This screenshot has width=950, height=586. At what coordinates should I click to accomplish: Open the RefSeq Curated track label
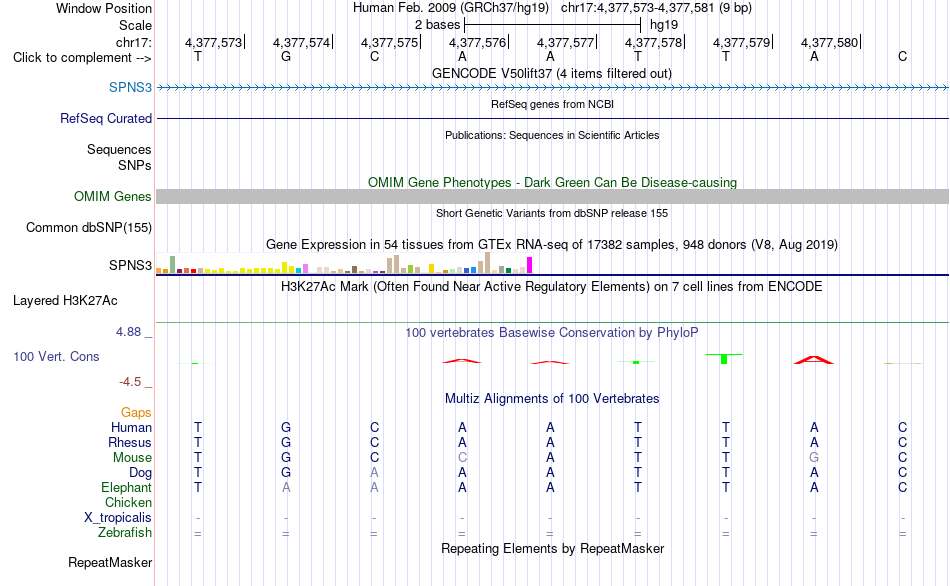click(105, 118)
